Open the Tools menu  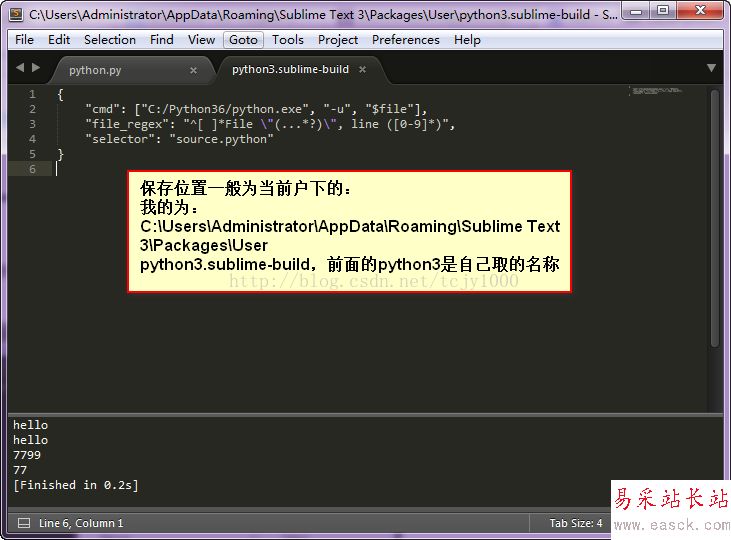tap(288, 40)
